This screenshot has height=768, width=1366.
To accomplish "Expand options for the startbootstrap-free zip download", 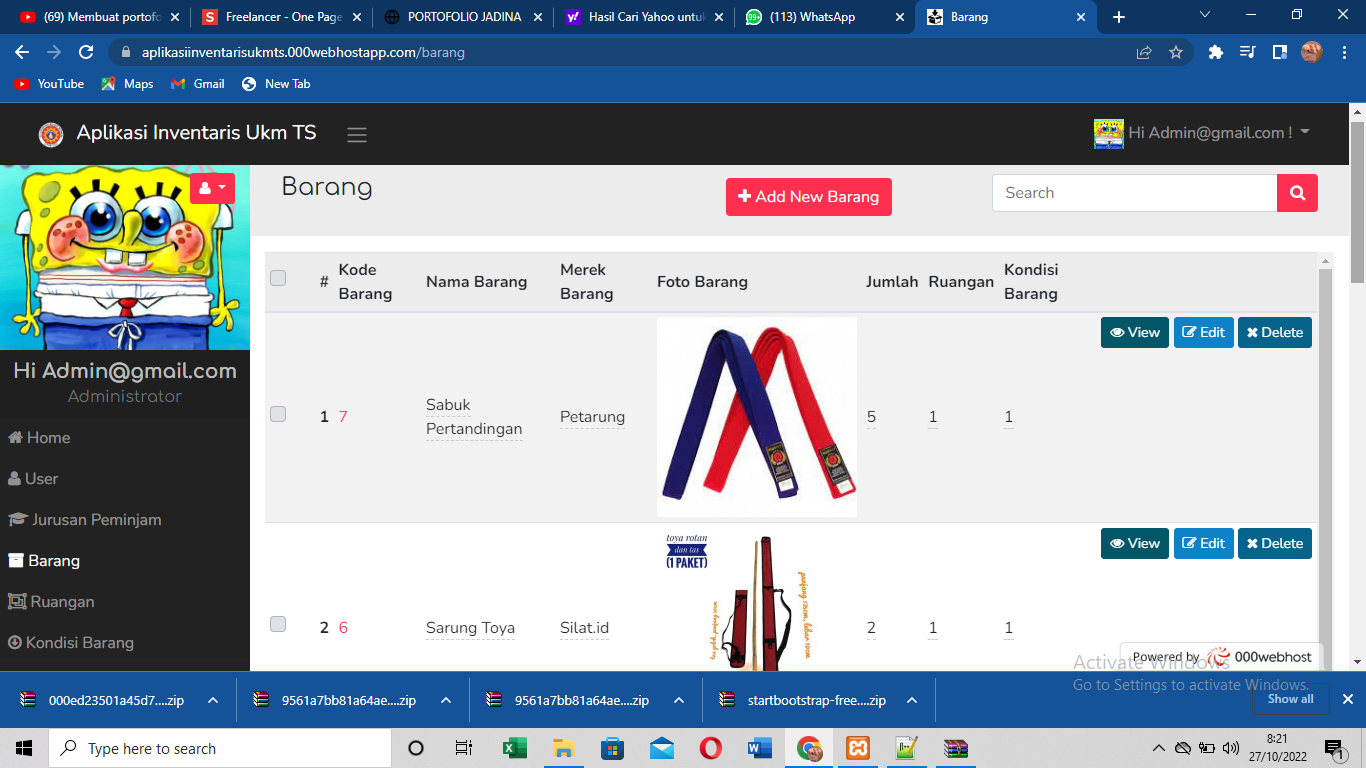I will click(912, 700).
